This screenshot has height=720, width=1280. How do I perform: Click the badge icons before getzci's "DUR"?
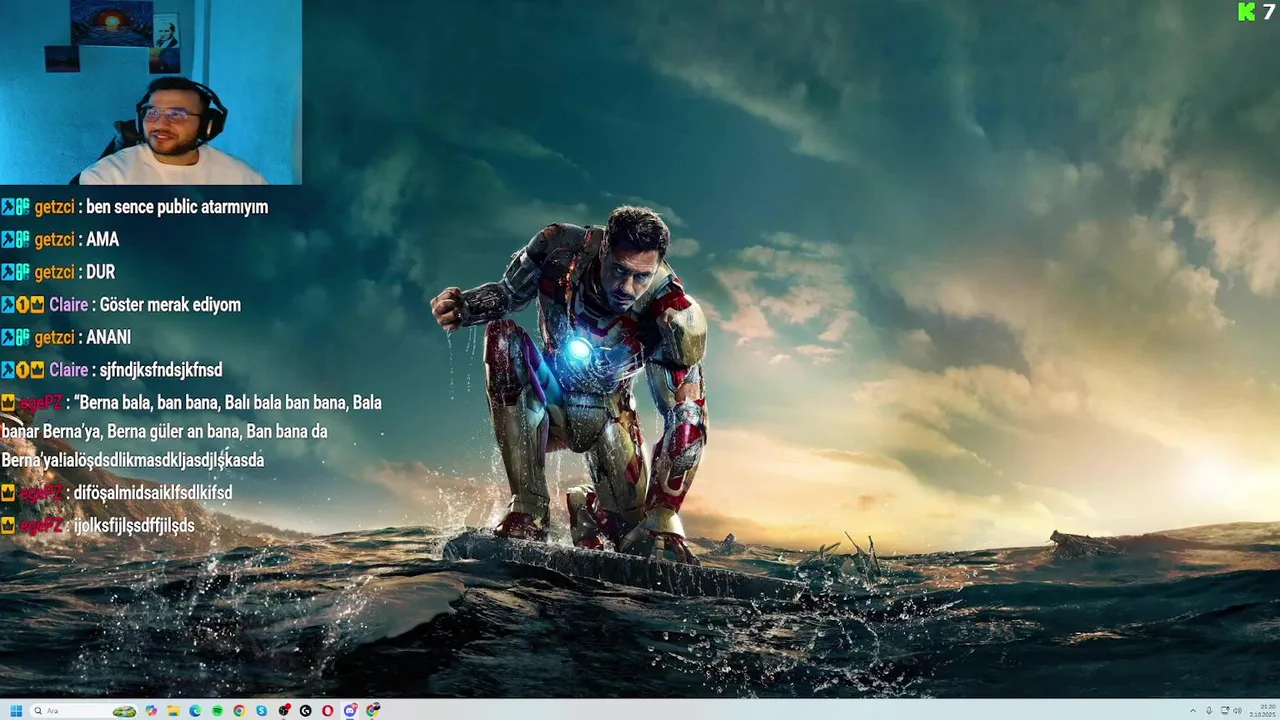pos(15,272)
